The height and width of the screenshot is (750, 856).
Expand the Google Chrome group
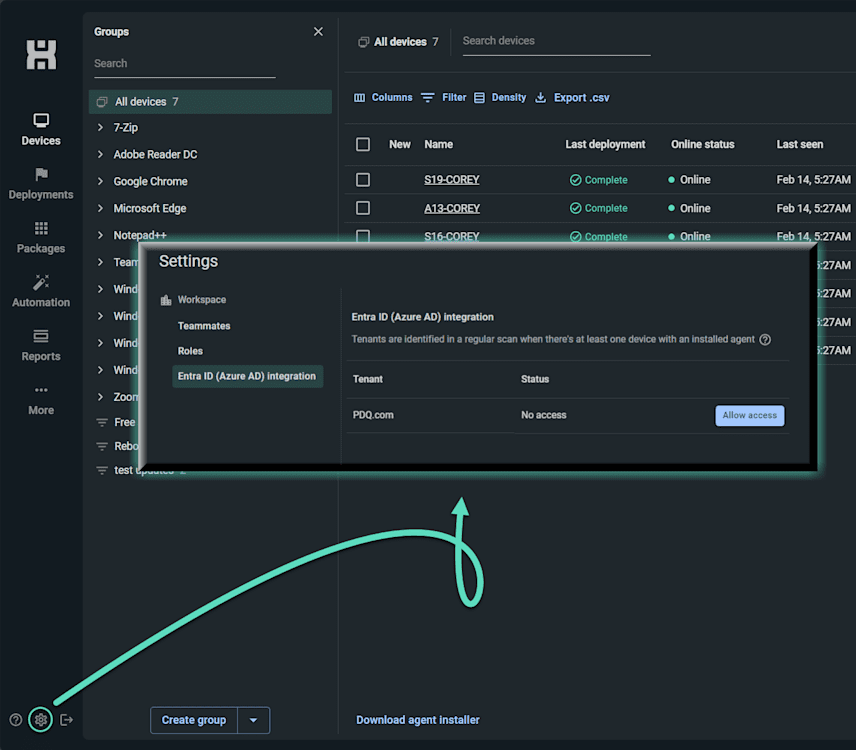point(100,181)
